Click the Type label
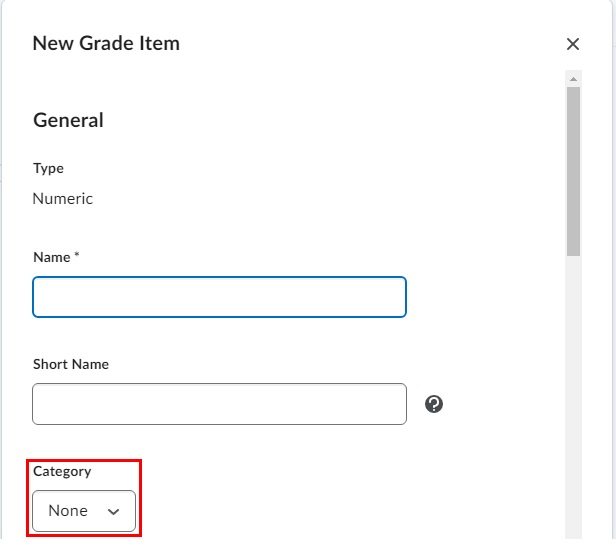This screenshot has height=549, width=616. 48,168
